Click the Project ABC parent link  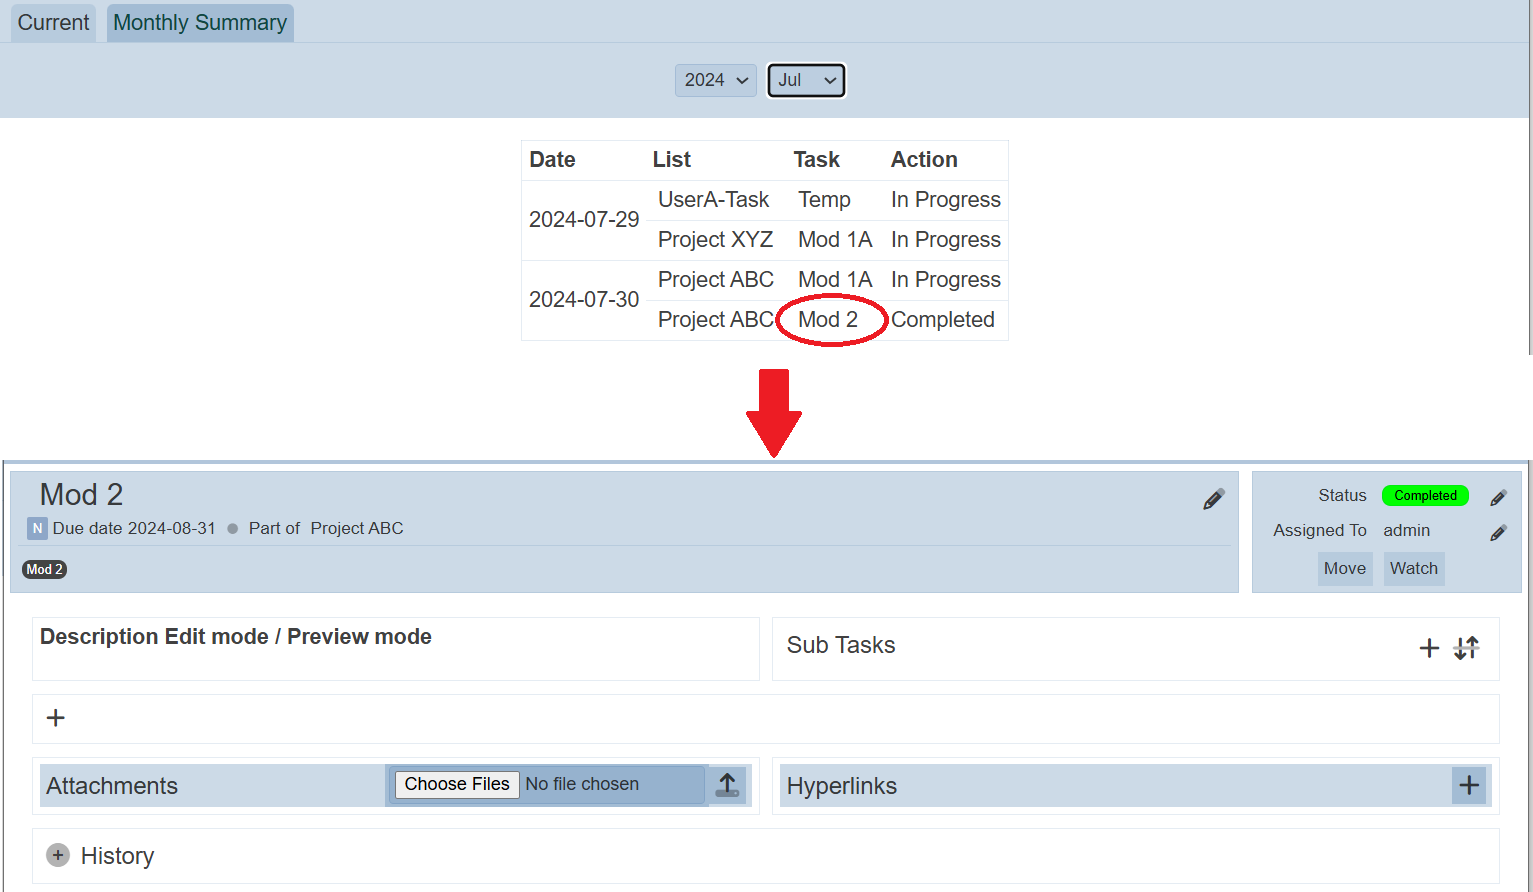[357, 529]
